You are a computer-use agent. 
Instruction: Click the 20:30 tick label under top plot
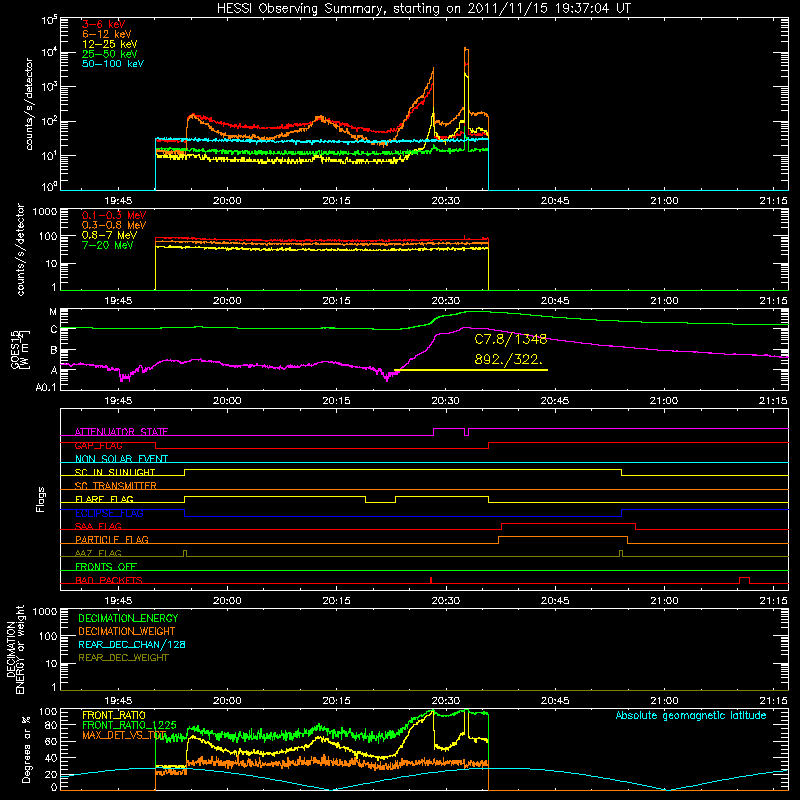[445, 201]
